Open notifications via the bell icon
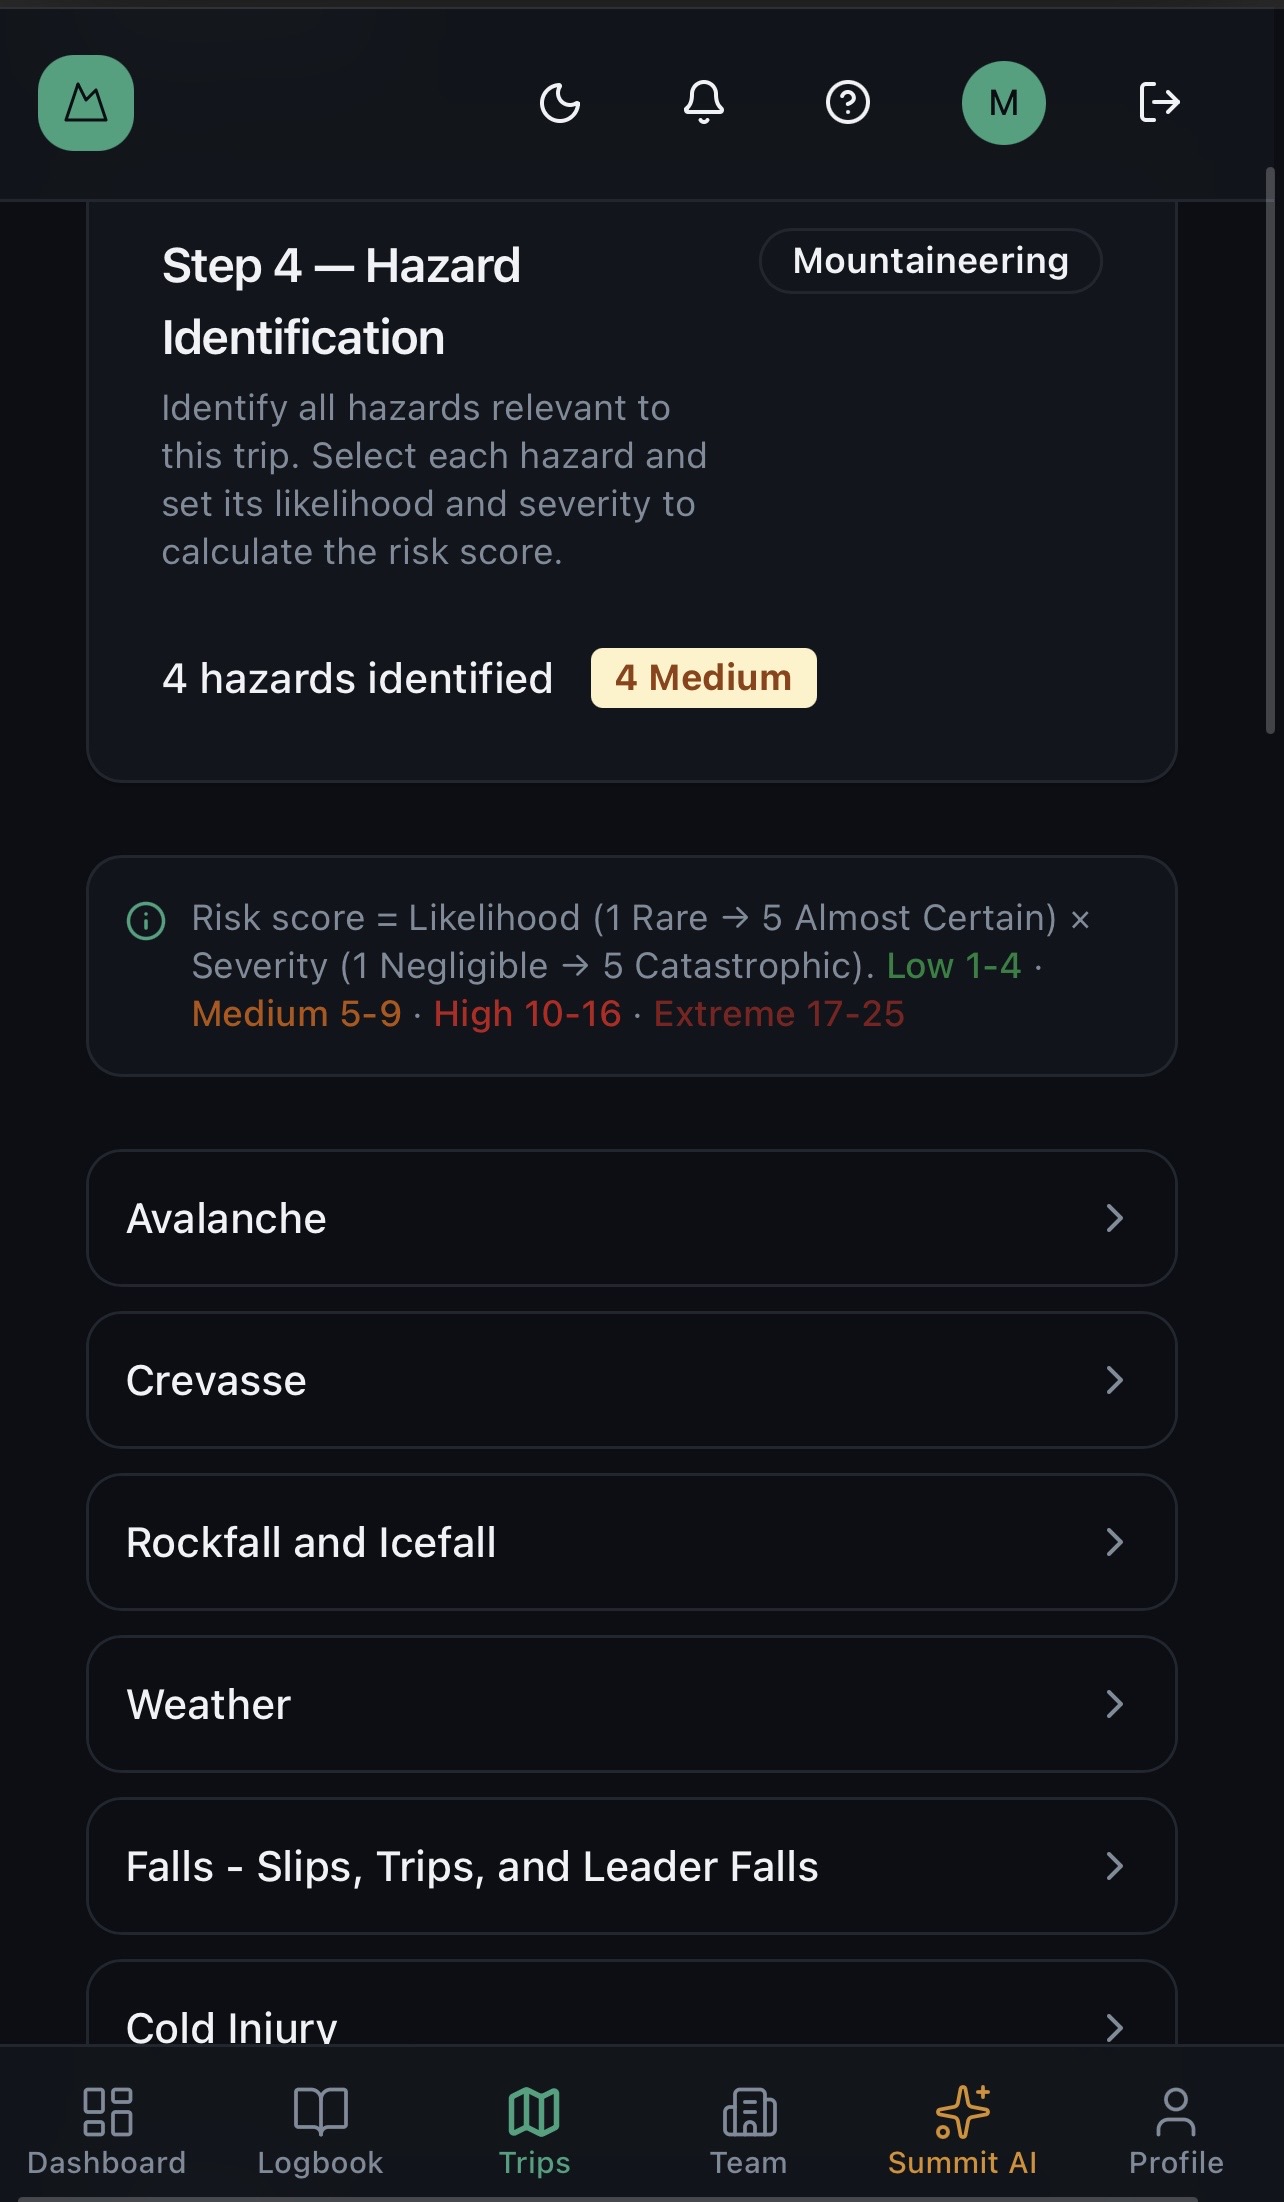The height and width of the screenshot is (2202, 1284). pyautogui.click(x=704, y=103)
